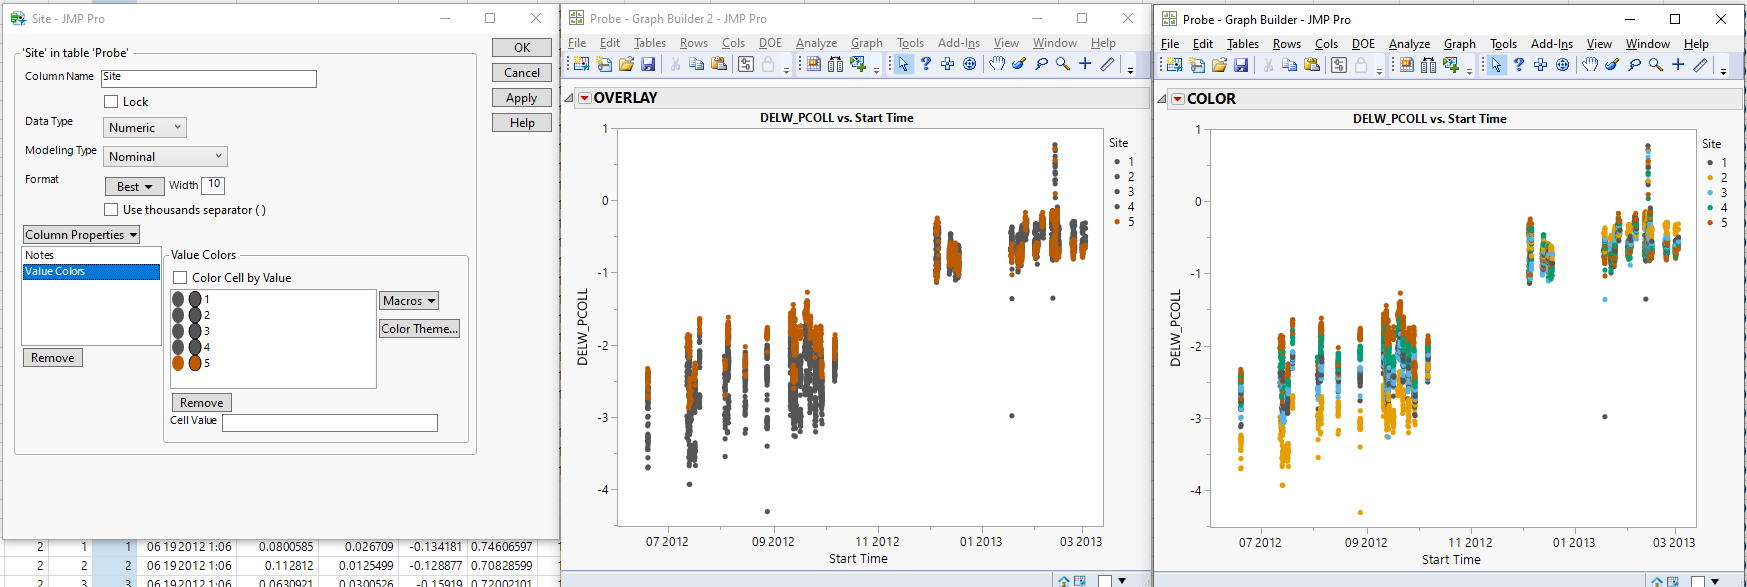Click the Column Name input field

click(209, 78)
